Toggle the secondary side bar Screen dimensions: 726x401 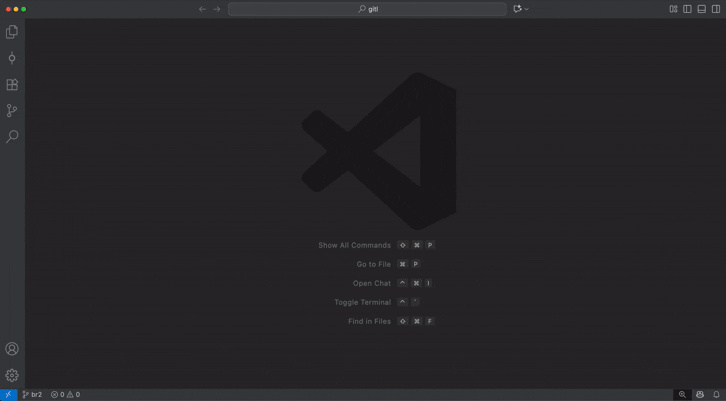715,9
